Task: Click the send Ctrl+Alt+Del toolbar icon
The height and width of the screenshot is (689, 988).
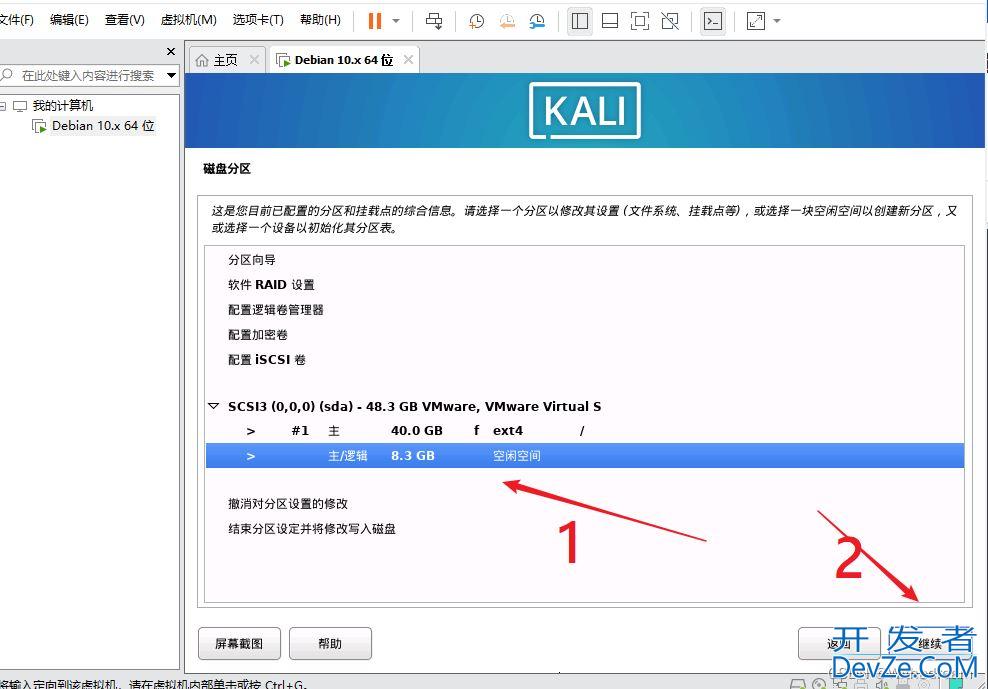Action: (x=434, y=21)
